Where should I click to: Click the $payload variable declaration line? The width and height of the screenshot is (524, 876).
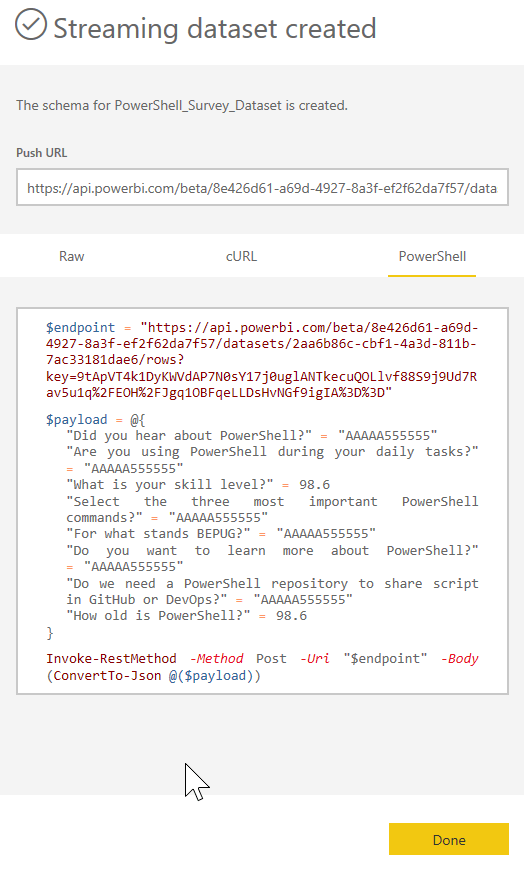96,420
